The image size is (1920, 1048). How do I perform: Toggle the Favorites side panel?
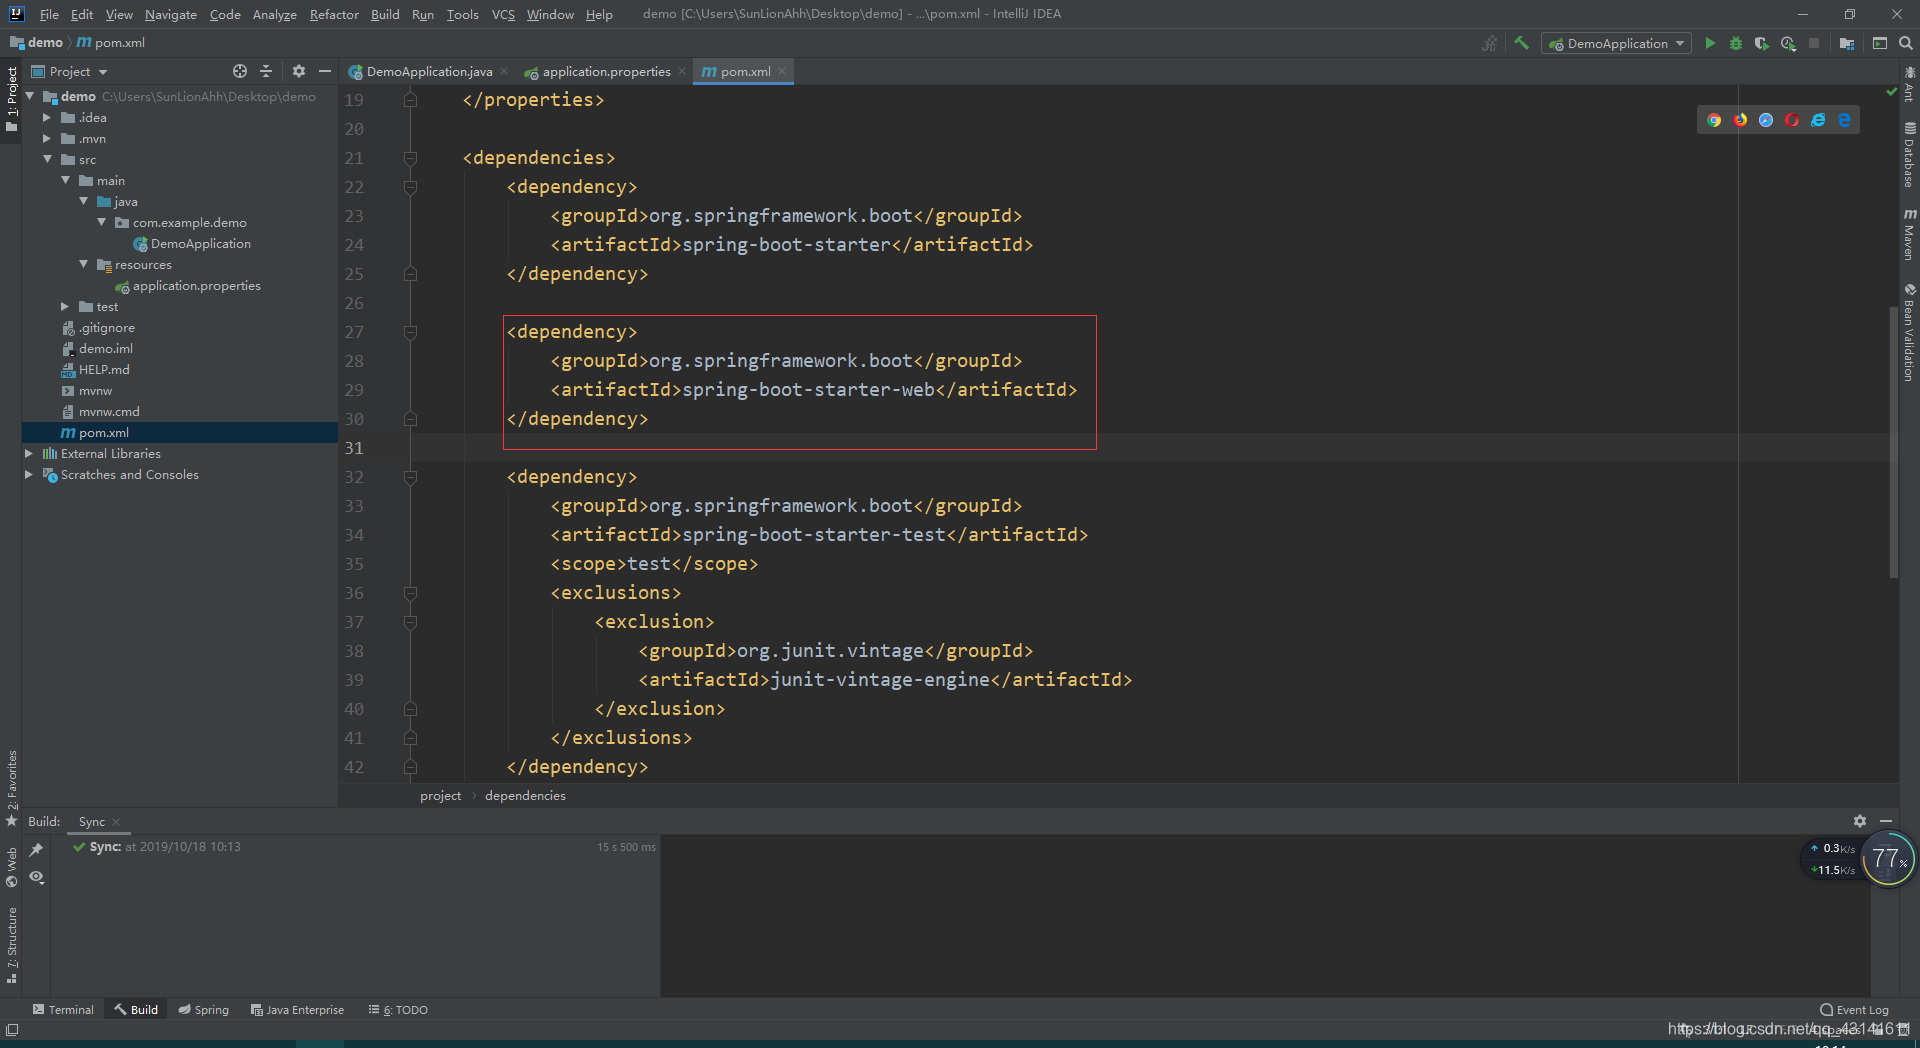pos(11,788)
